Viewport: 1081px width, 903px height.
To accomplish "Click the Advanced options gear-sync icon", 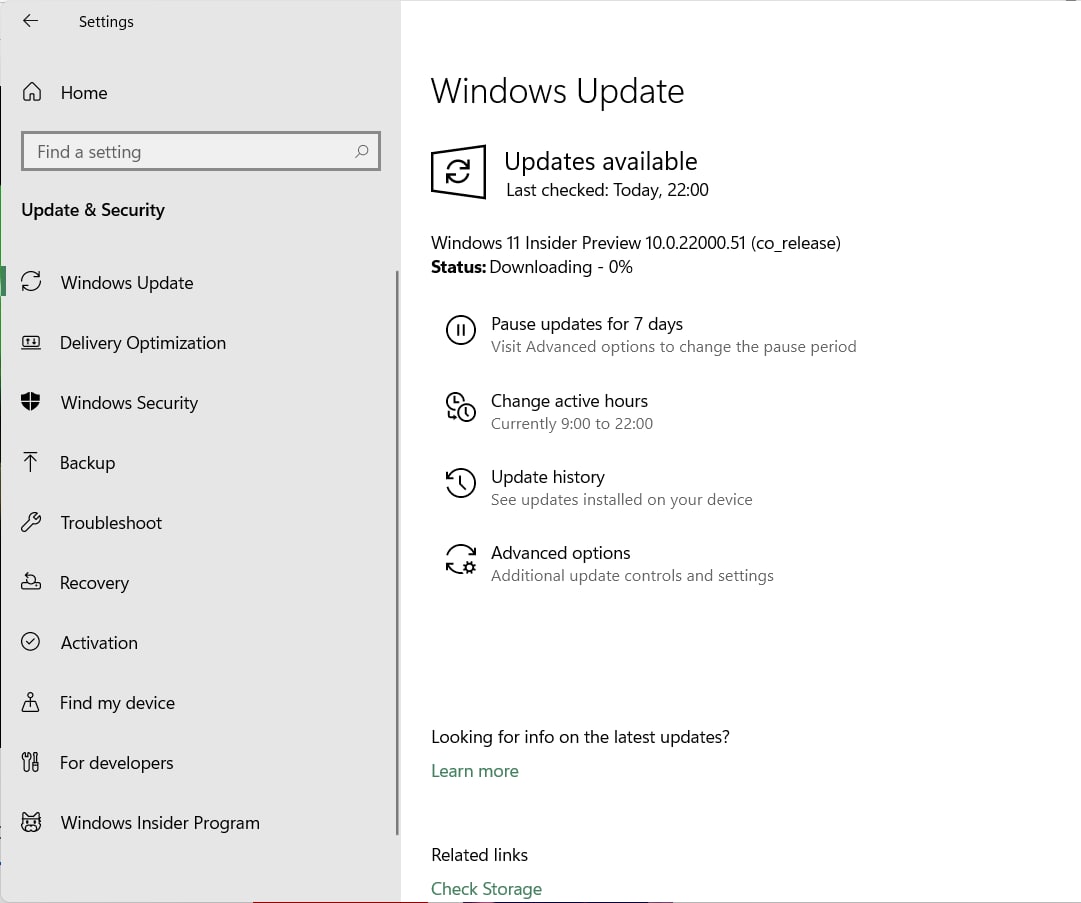I will [x=461, y=559].
